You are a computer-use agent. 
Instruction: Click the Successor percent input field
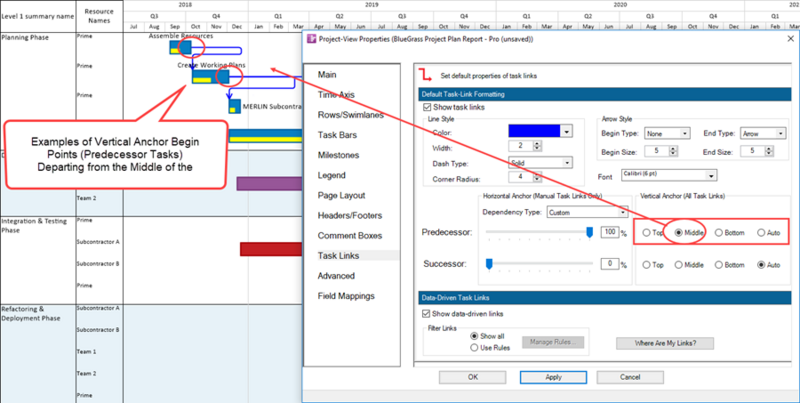(609, 264)
